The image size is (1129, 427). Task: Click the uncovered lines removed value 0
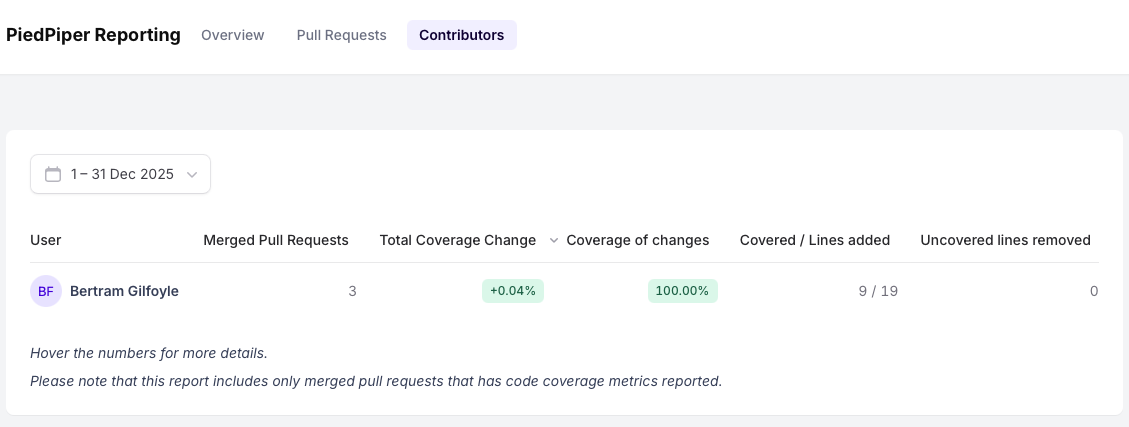1093,291
